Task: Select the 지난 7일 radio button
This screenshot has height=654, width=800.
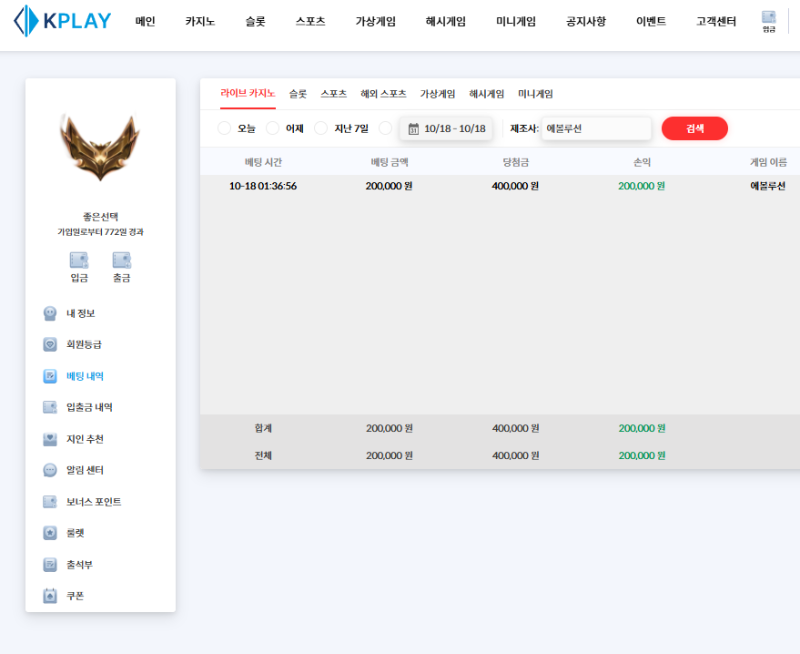Action: (321, 128)
